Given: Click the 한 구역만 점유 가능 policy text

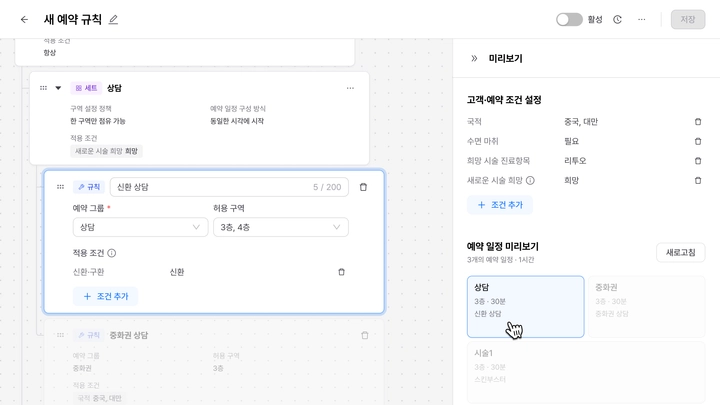Looking at the screenshot, I should point(98,121).
